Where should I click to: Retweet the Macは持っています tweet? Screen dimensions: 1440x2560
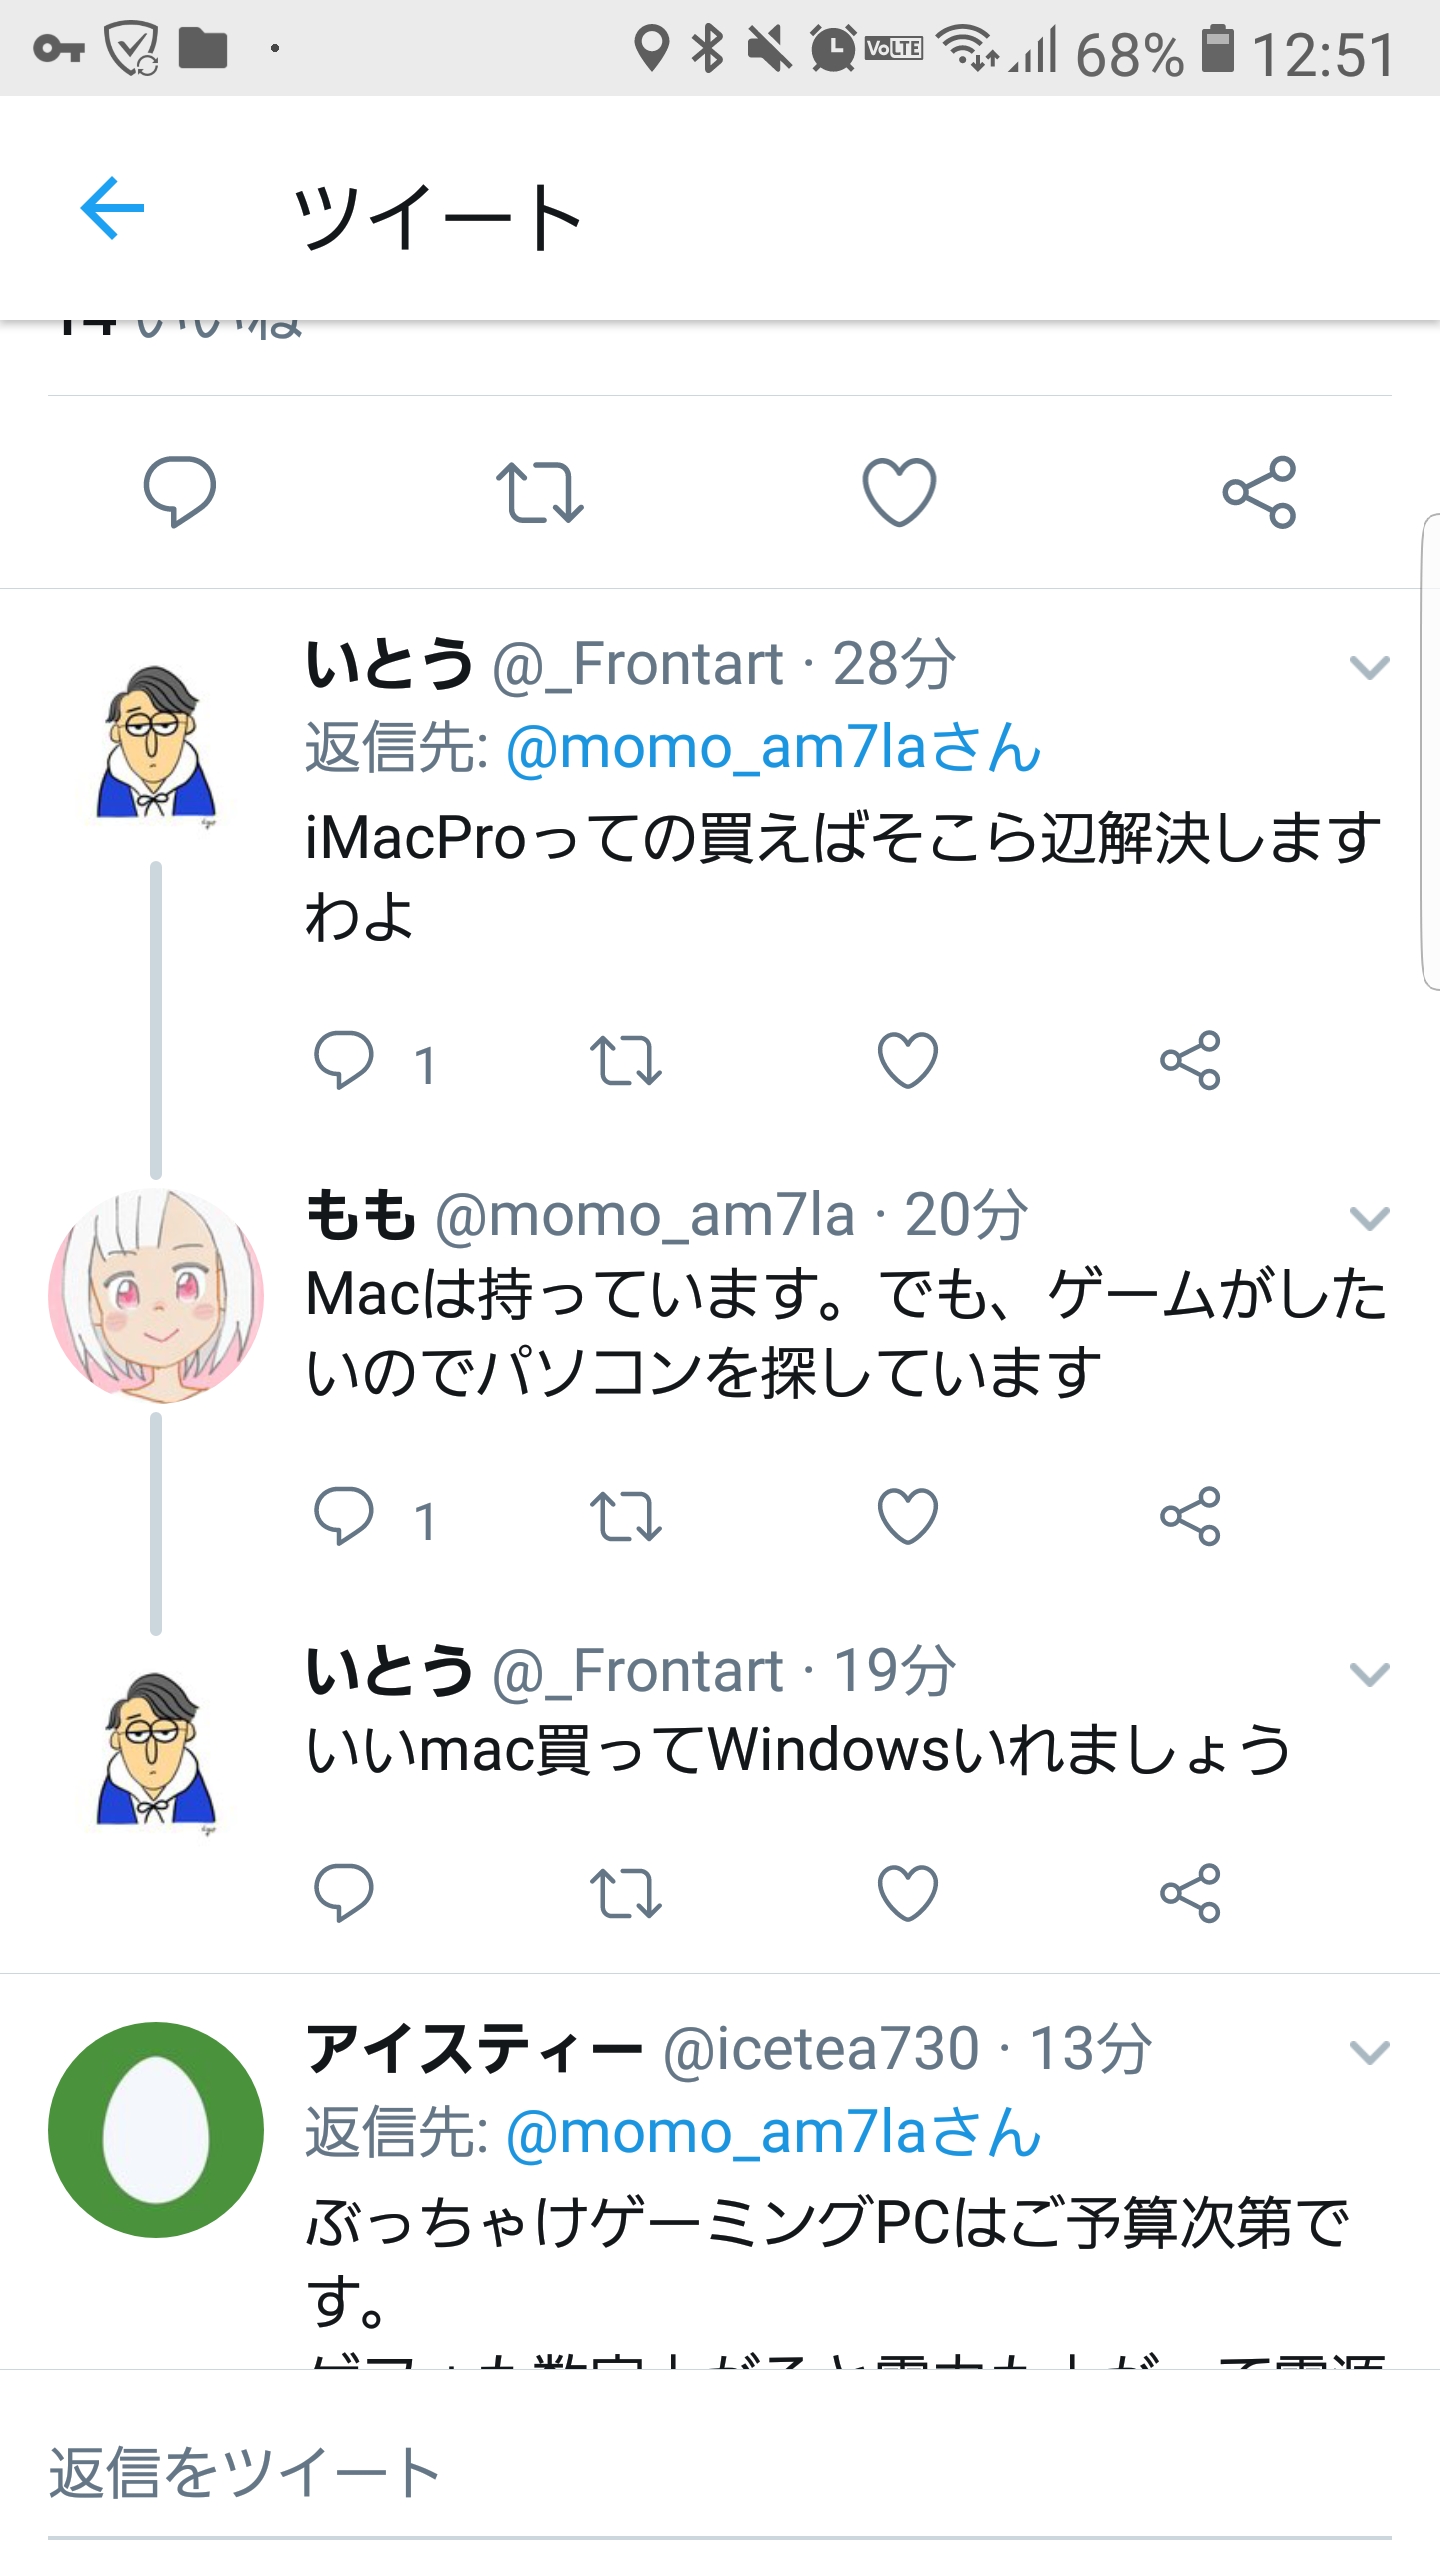[x=626, y=1517]
